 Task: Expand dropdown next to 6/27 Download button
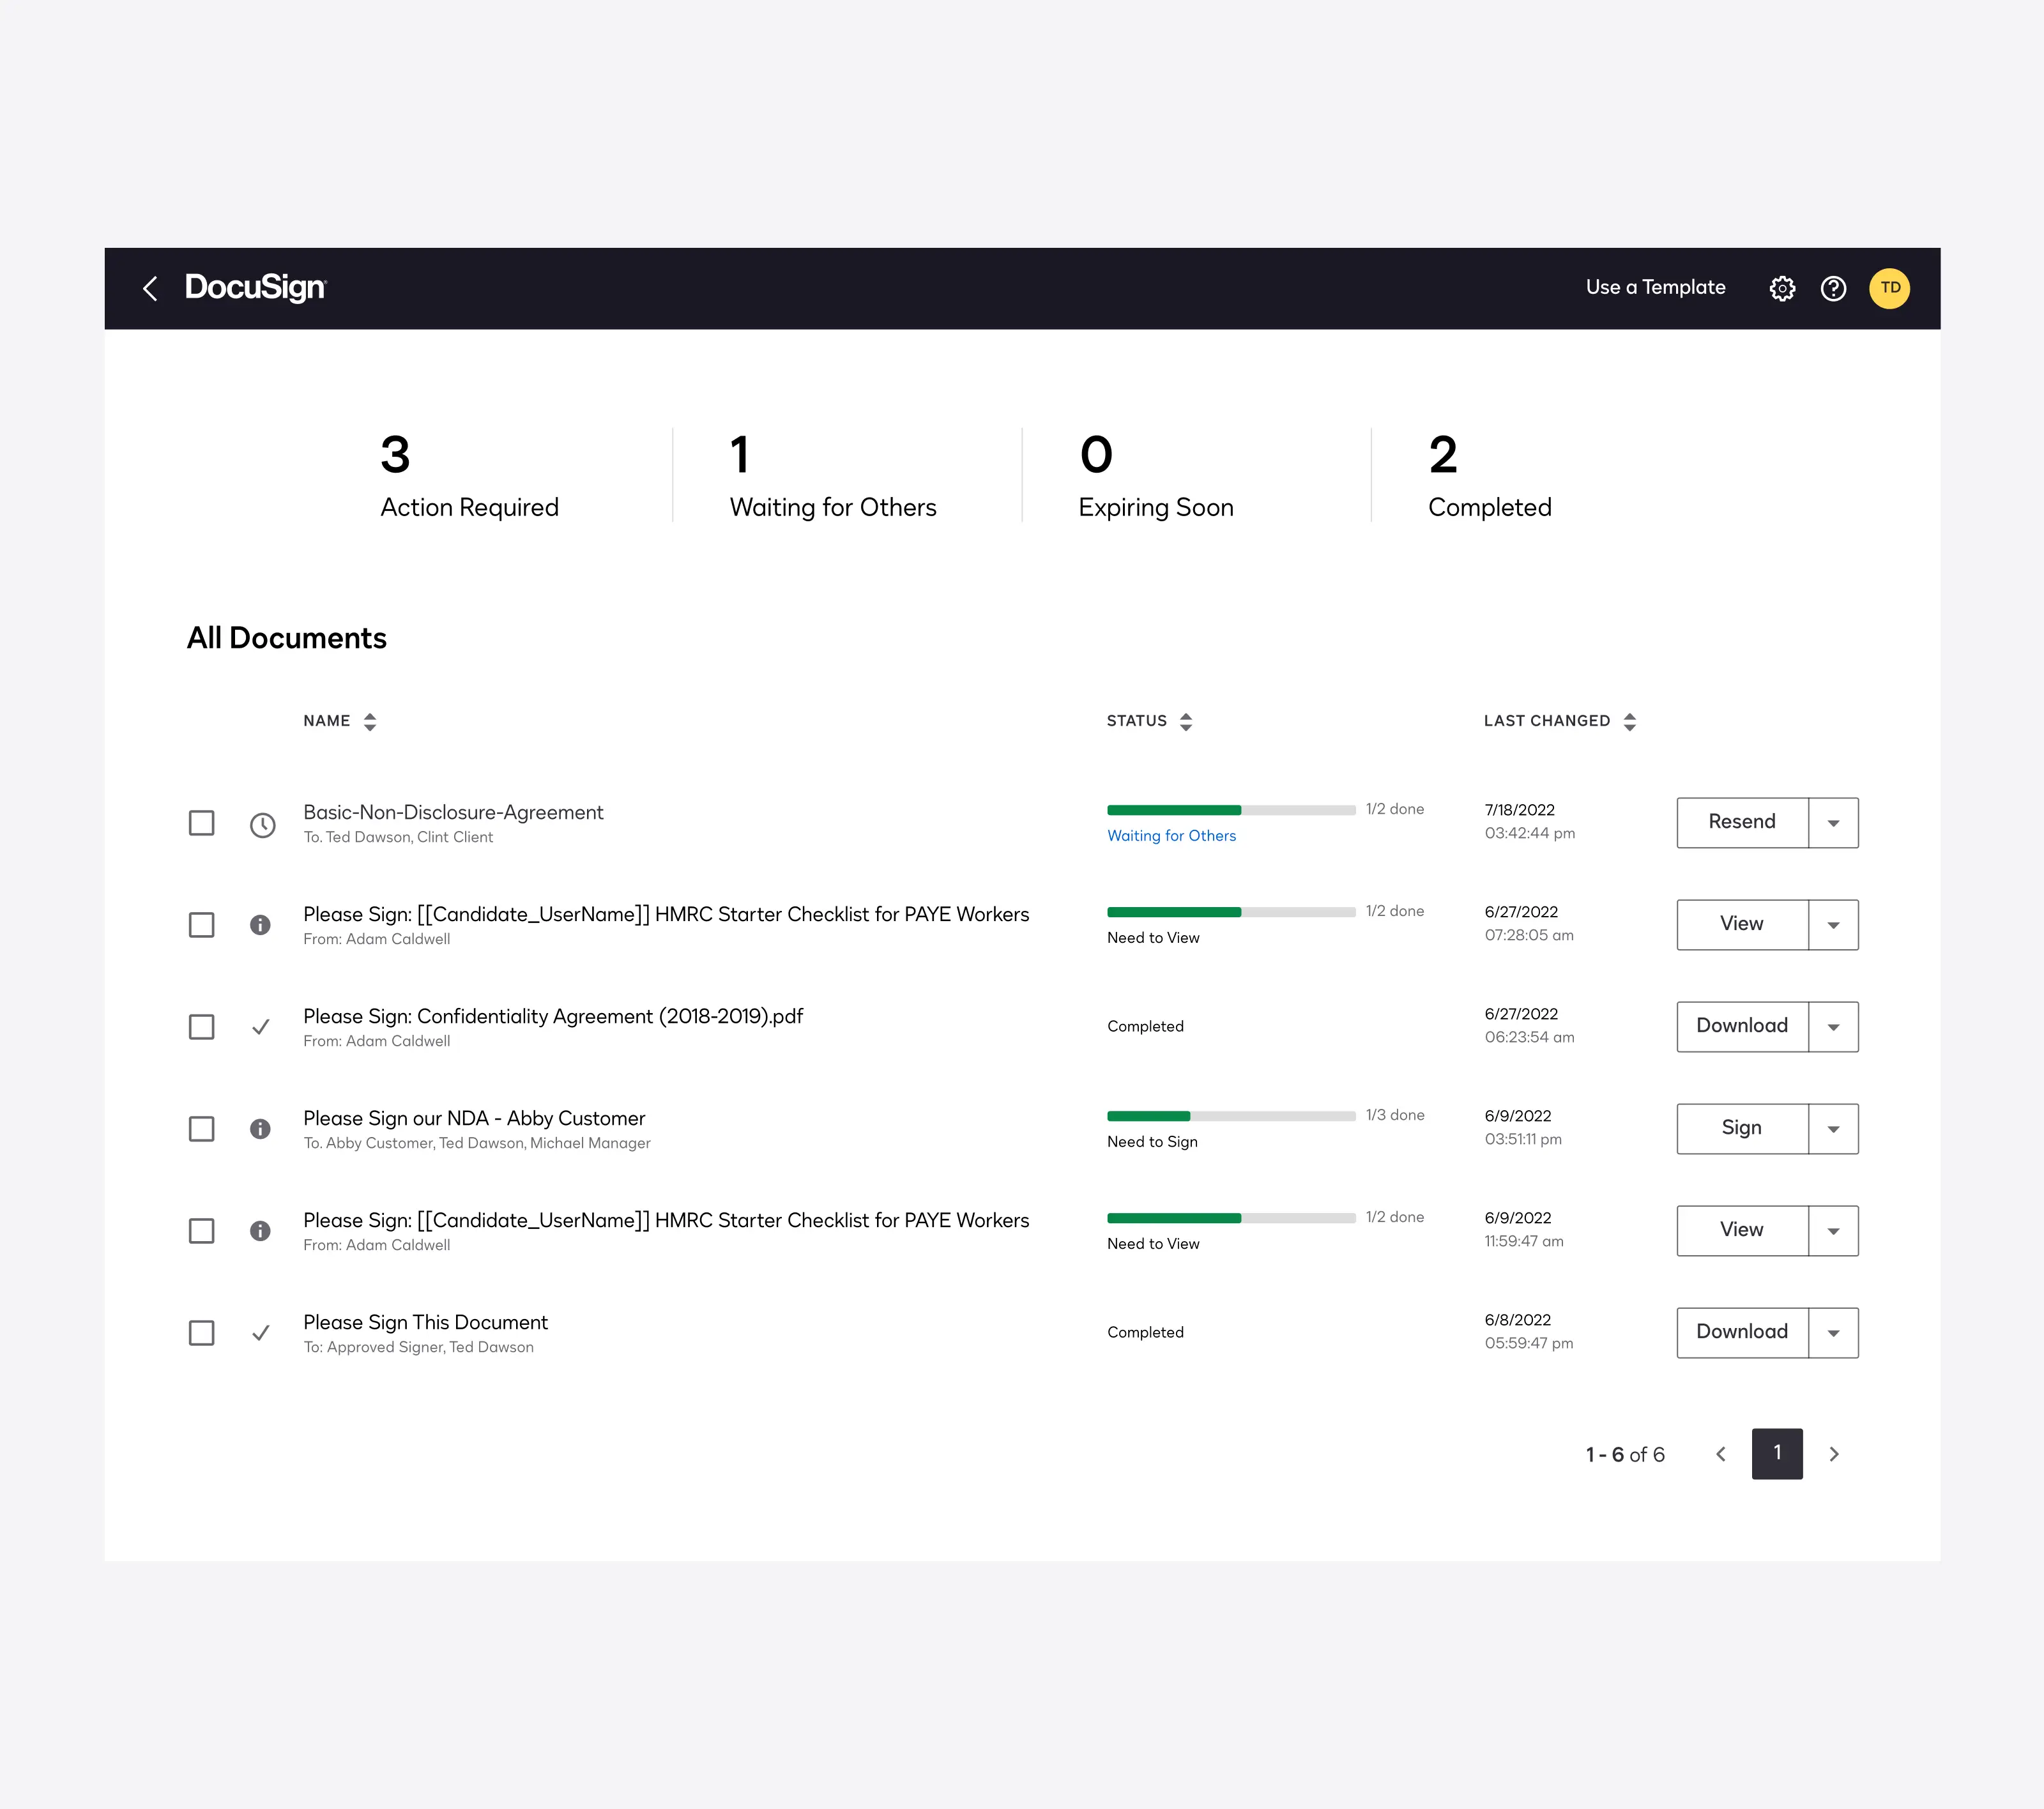coord(1833,1027)
